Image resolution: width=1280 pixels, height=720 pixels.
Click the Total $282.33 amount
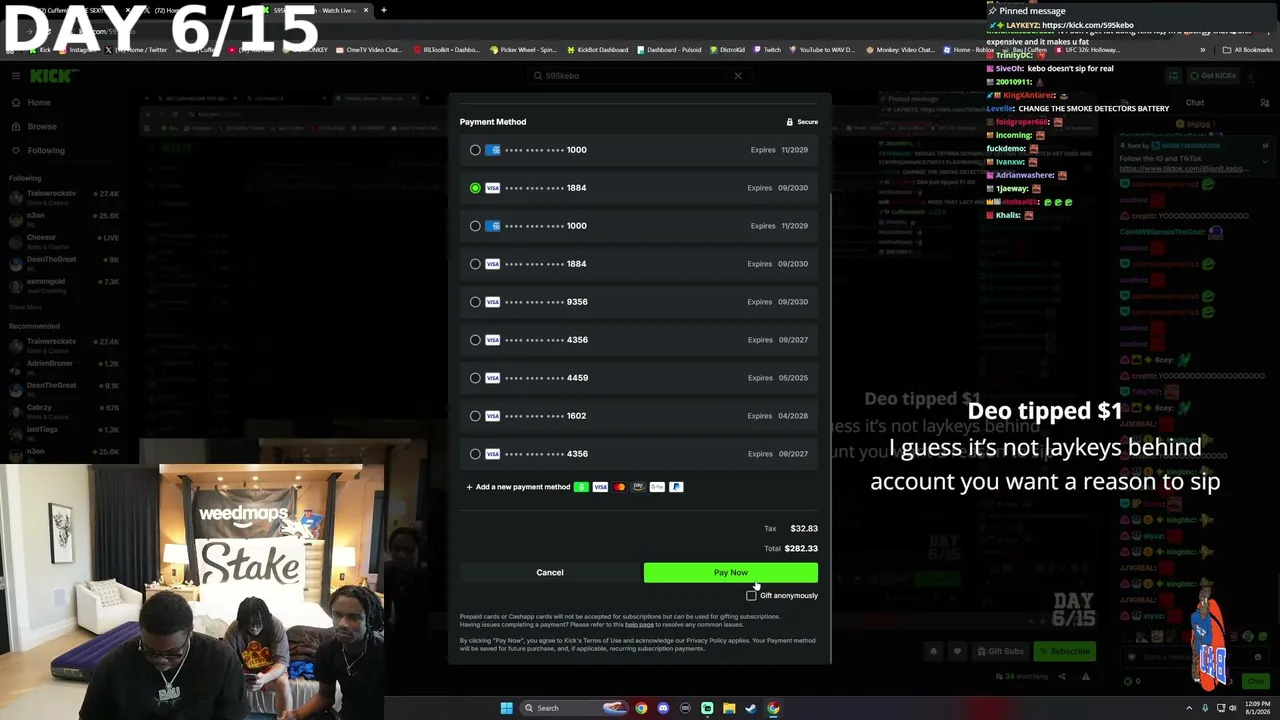point(801,549)
